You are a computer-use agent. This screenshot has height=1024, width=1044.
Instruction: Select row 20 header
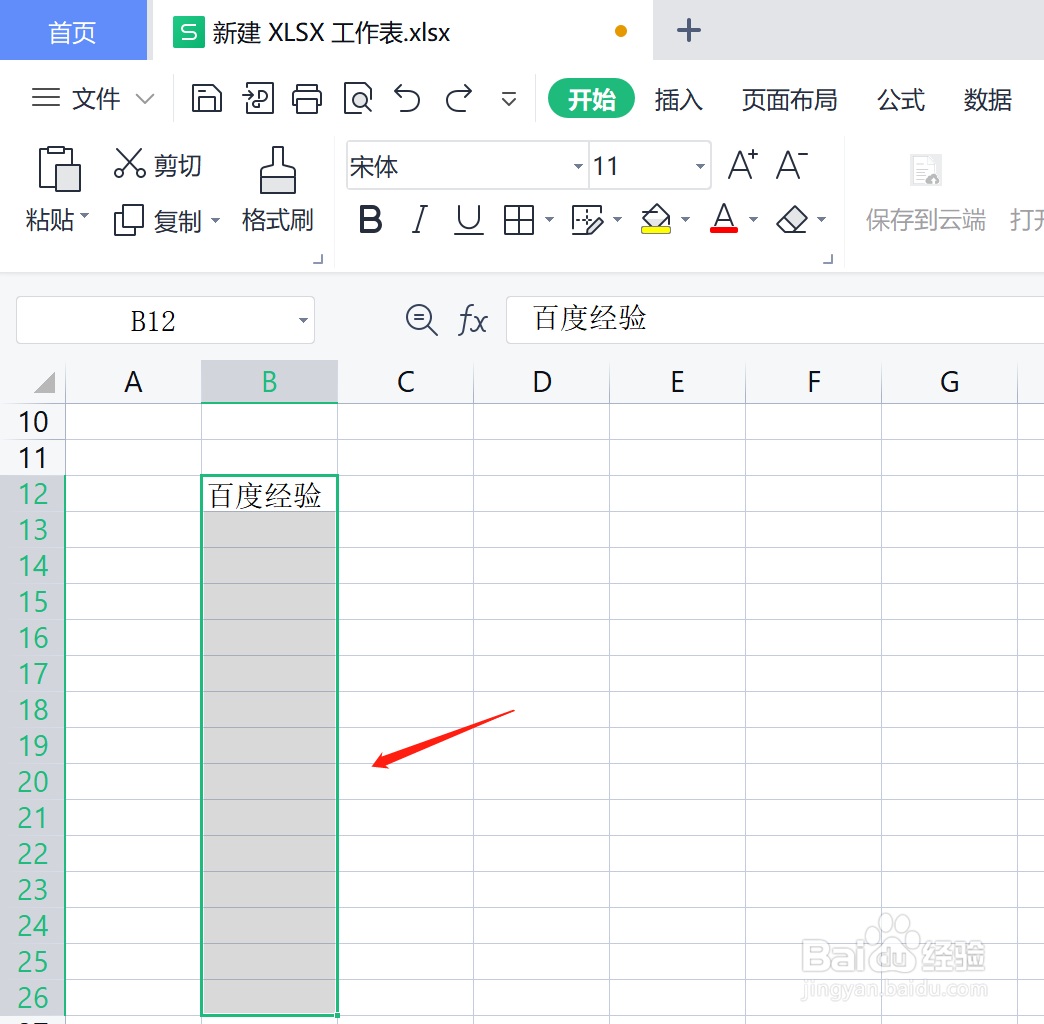[x=33, y=781]
